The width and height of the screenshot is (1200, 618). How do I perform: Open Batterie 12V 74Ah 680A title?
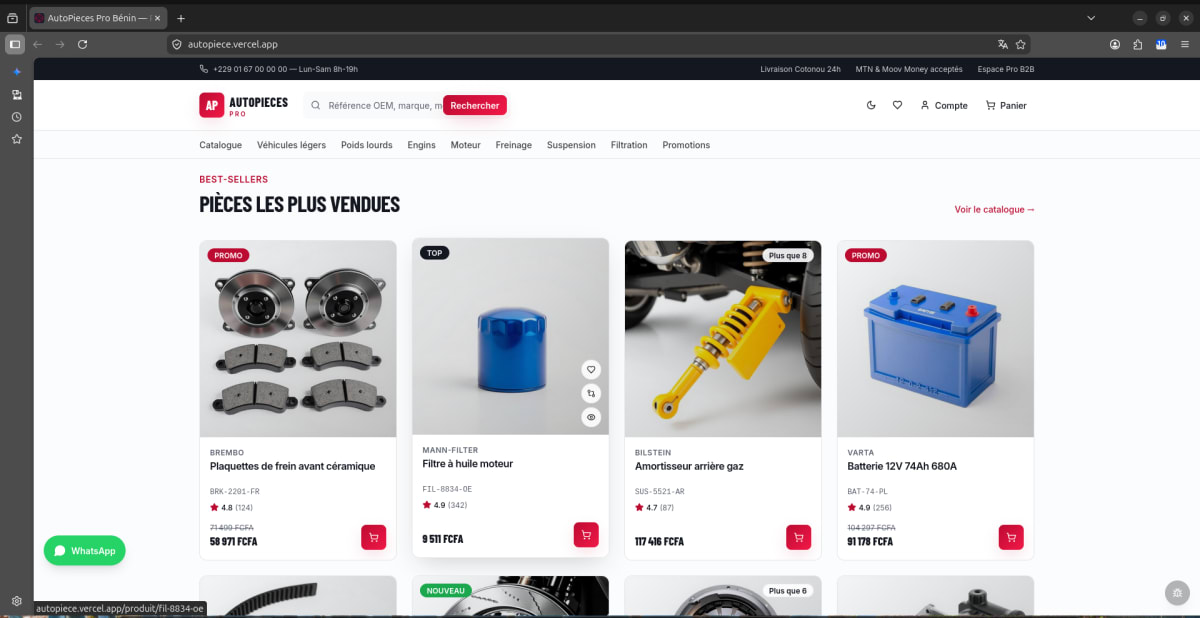pos(902,466)
